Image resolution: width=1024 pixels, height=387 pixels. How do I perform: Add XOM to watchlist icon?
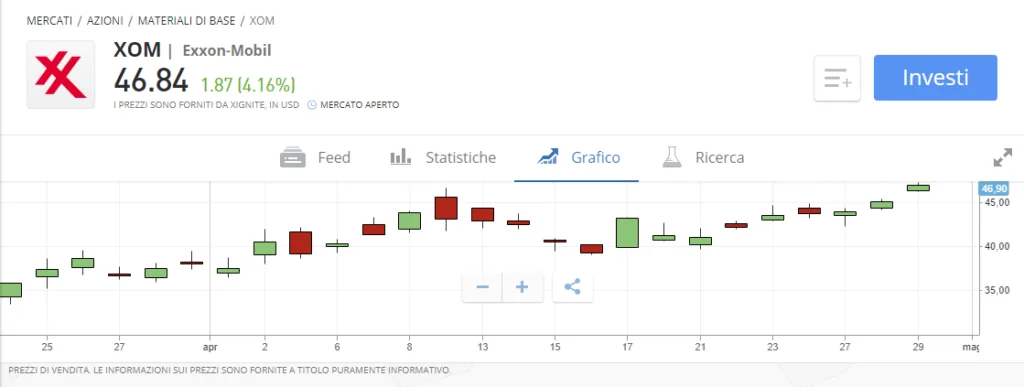coord(837,78)
